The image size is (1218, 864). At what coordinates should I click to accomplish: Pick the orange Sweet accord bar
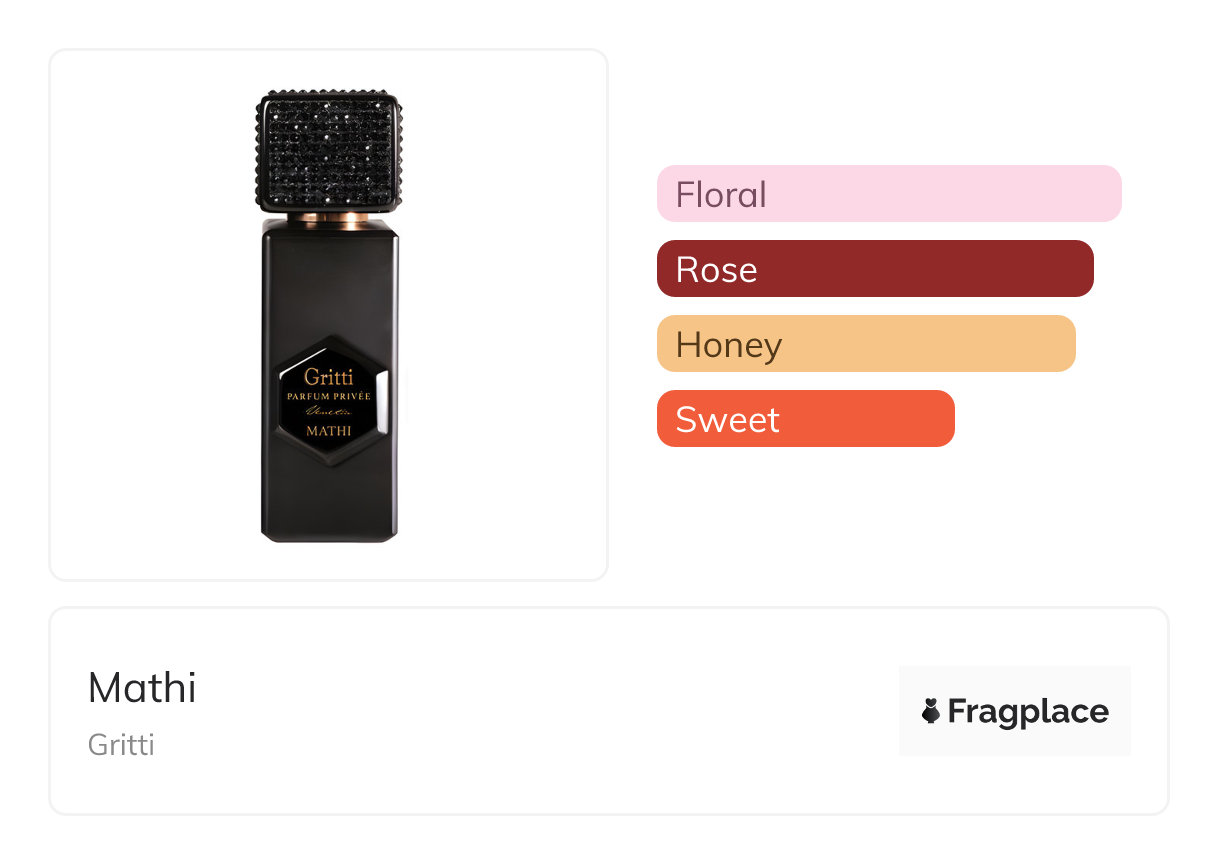(x=805, y=419)
